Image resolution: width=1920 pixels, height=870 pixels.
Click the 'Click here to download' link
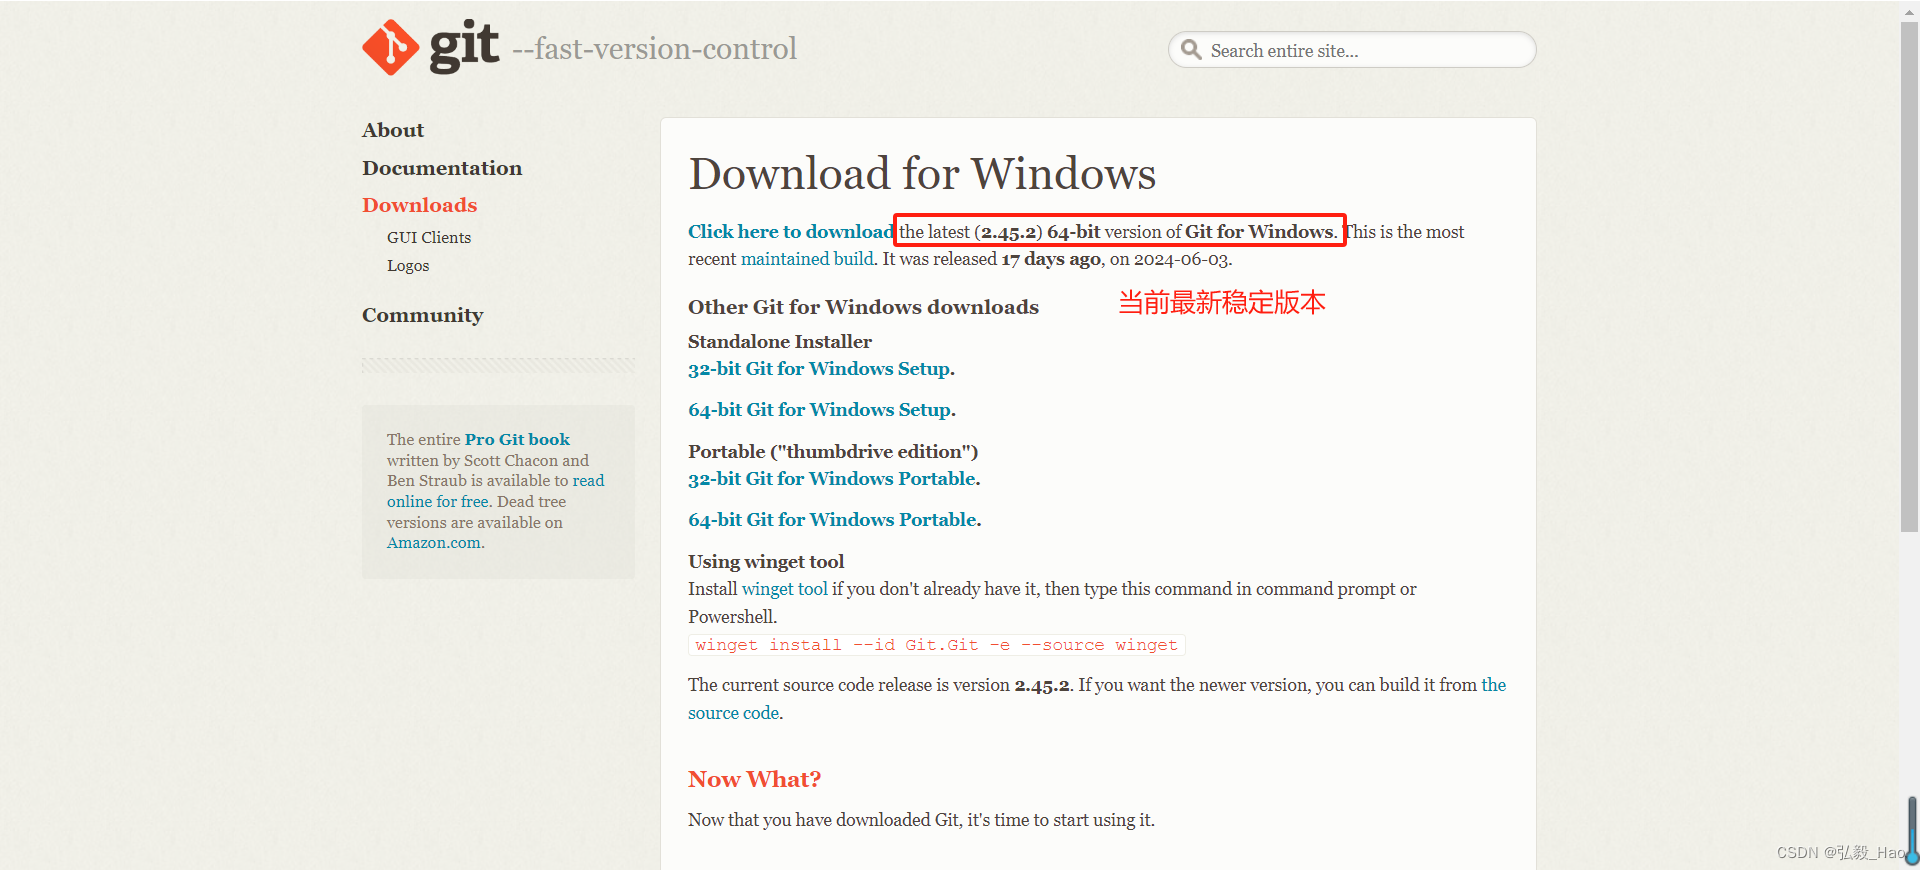coord(790,232)
